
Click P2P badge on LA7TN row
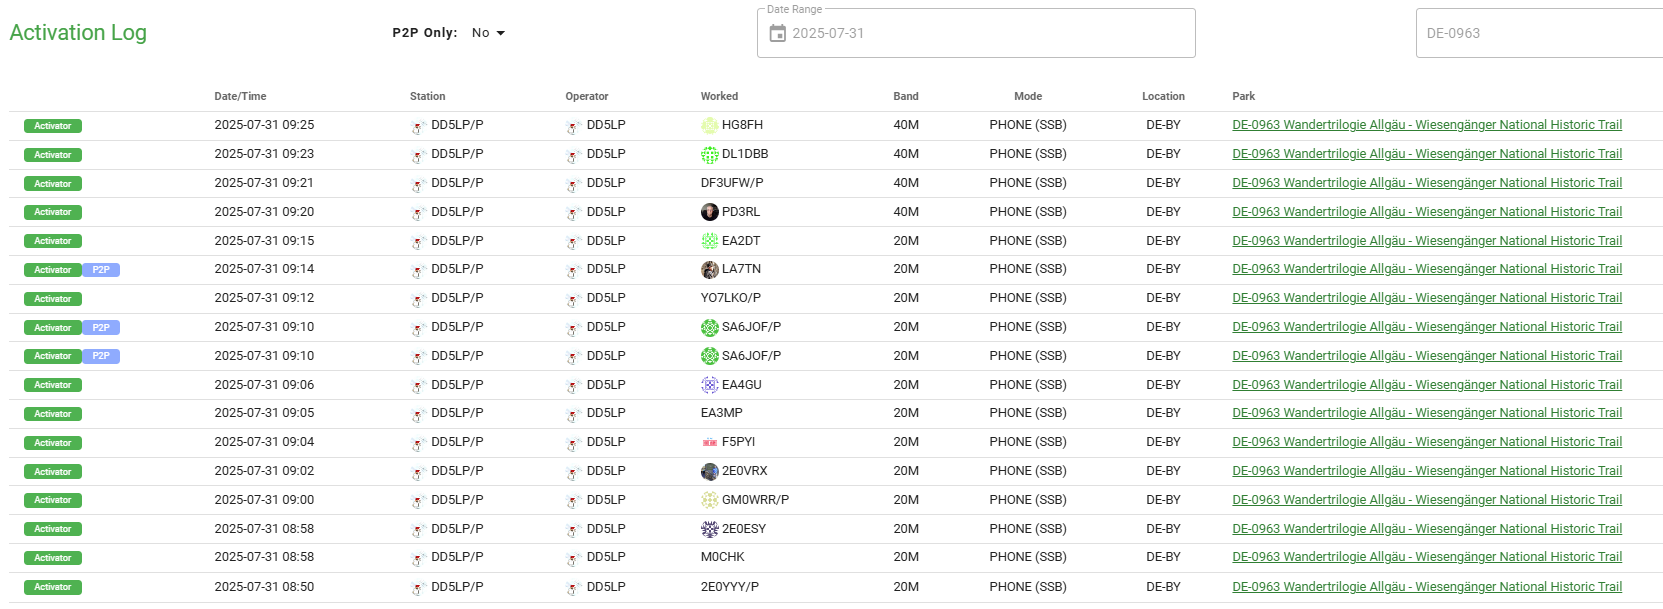click(101, 270)
